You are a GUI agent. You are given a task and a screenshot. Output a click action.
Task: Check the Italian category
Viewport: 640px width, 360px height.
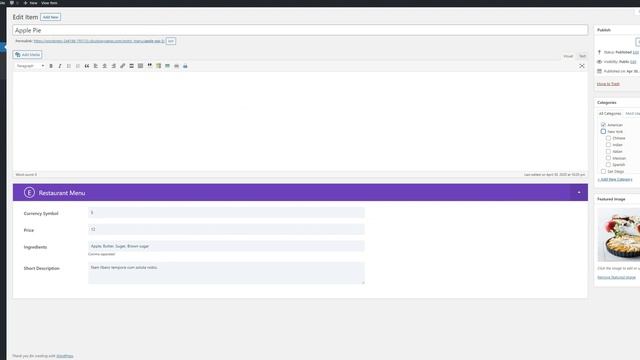coord(608,151)
